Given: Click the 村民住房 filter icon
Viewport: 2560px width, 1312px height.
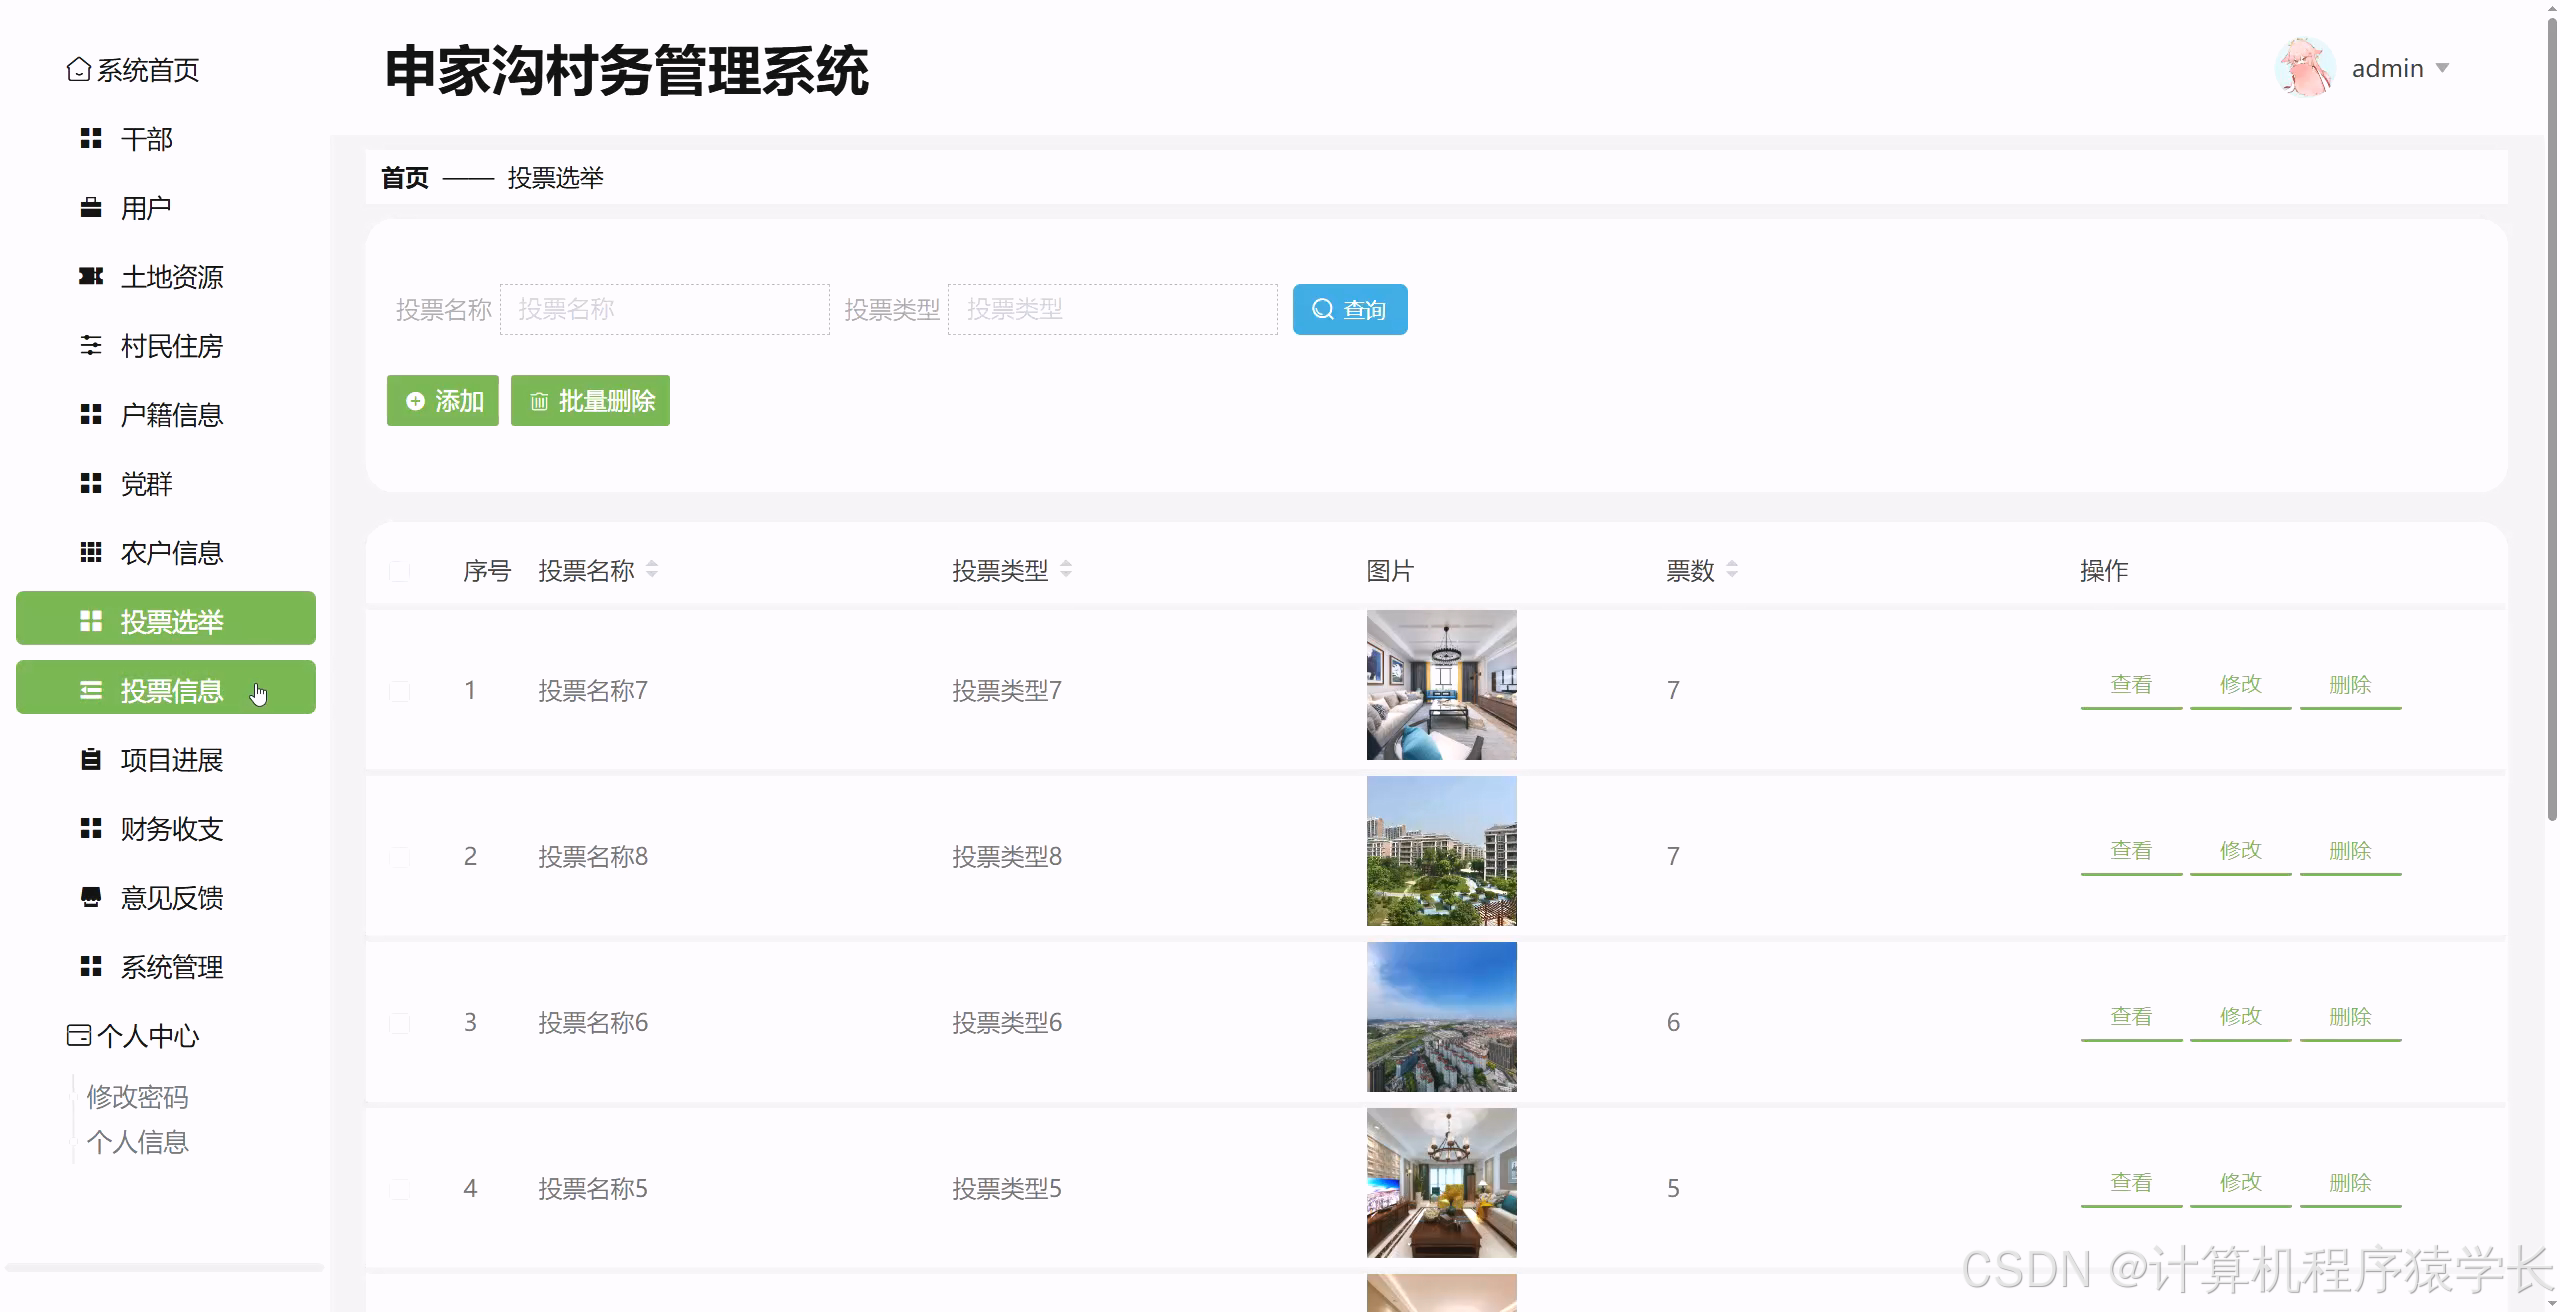Looking at the screenshot, I should pos(90,345).
